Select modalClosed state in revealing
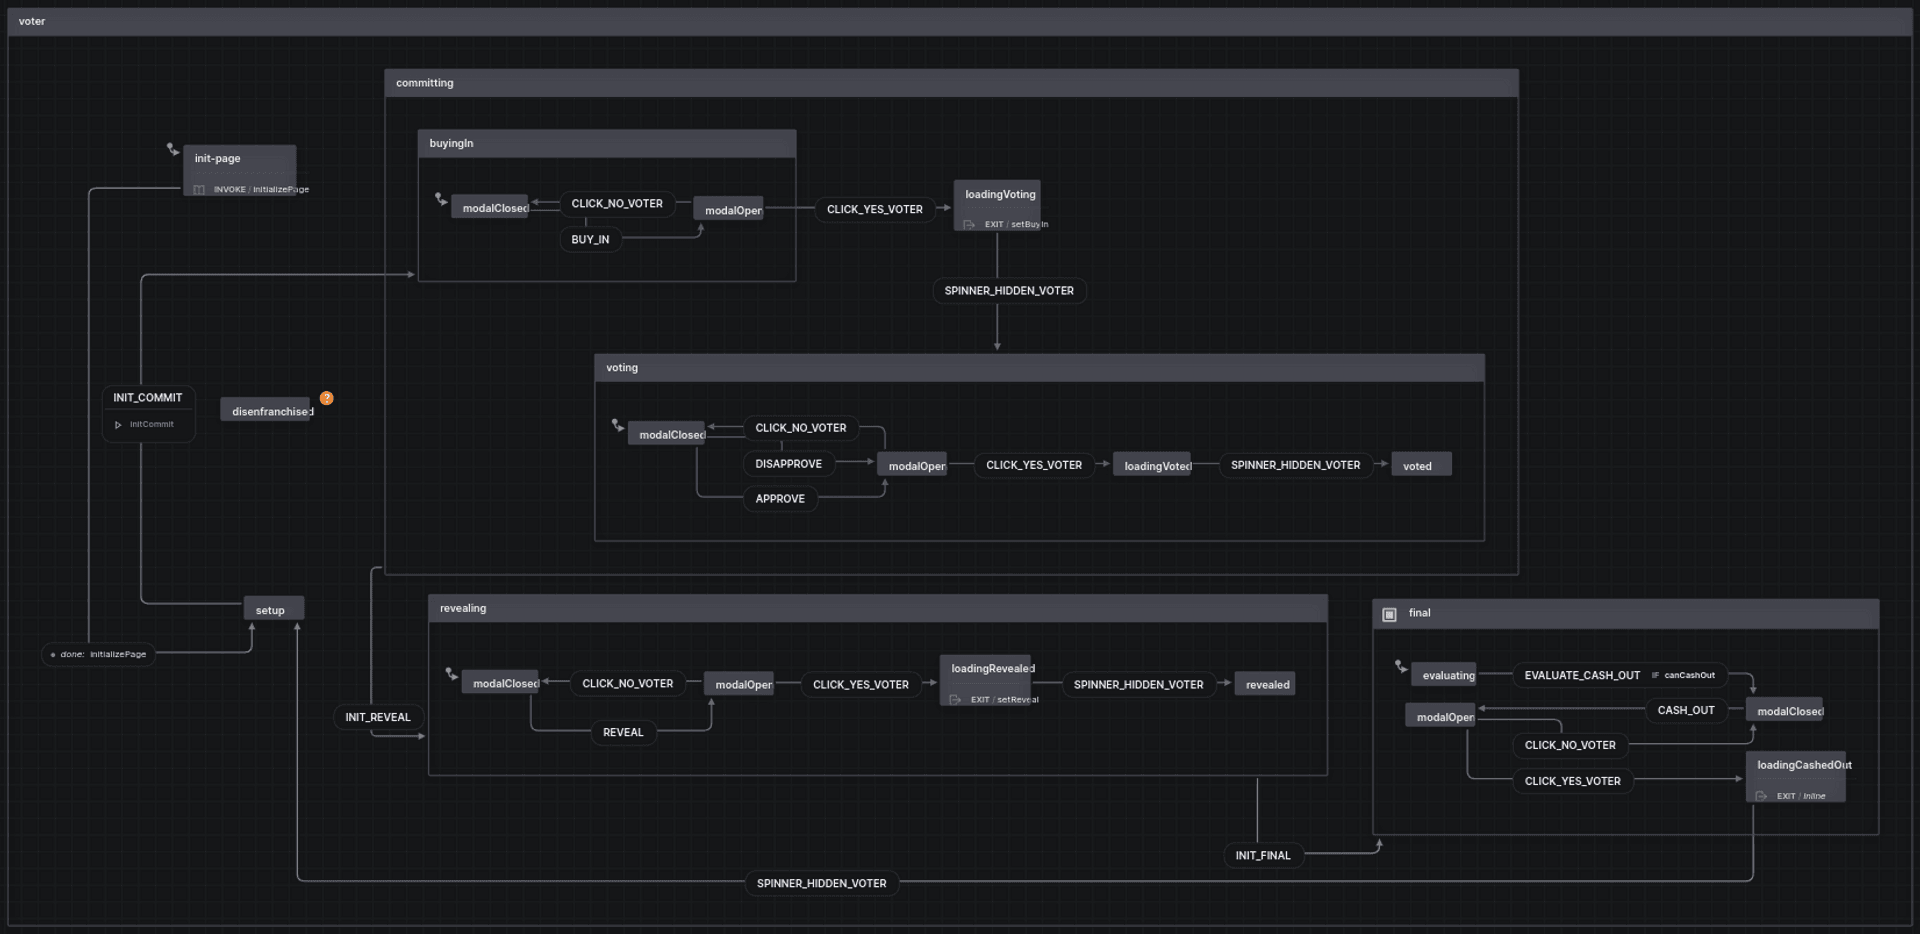 coord(500,683)
